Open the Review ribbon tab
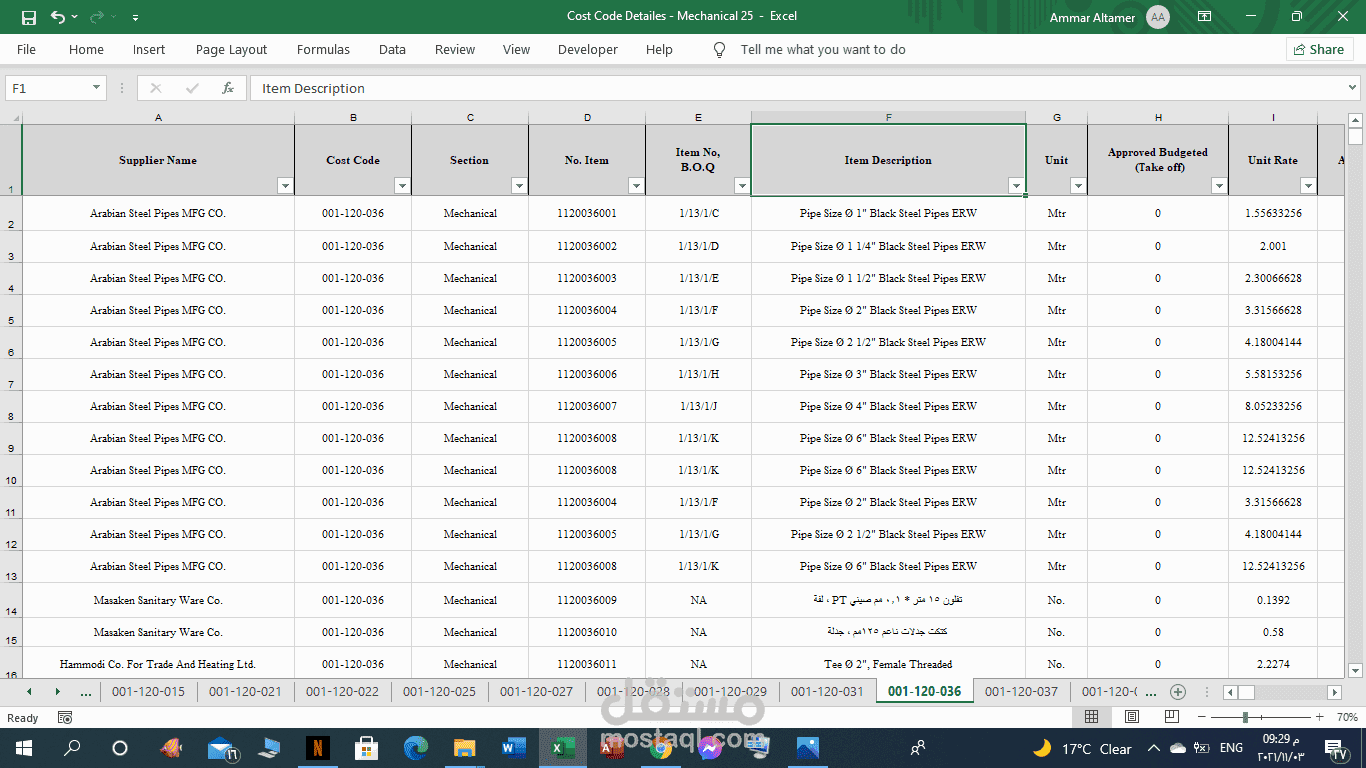This screenshot has height=768, width=1366. coord(455,49)
